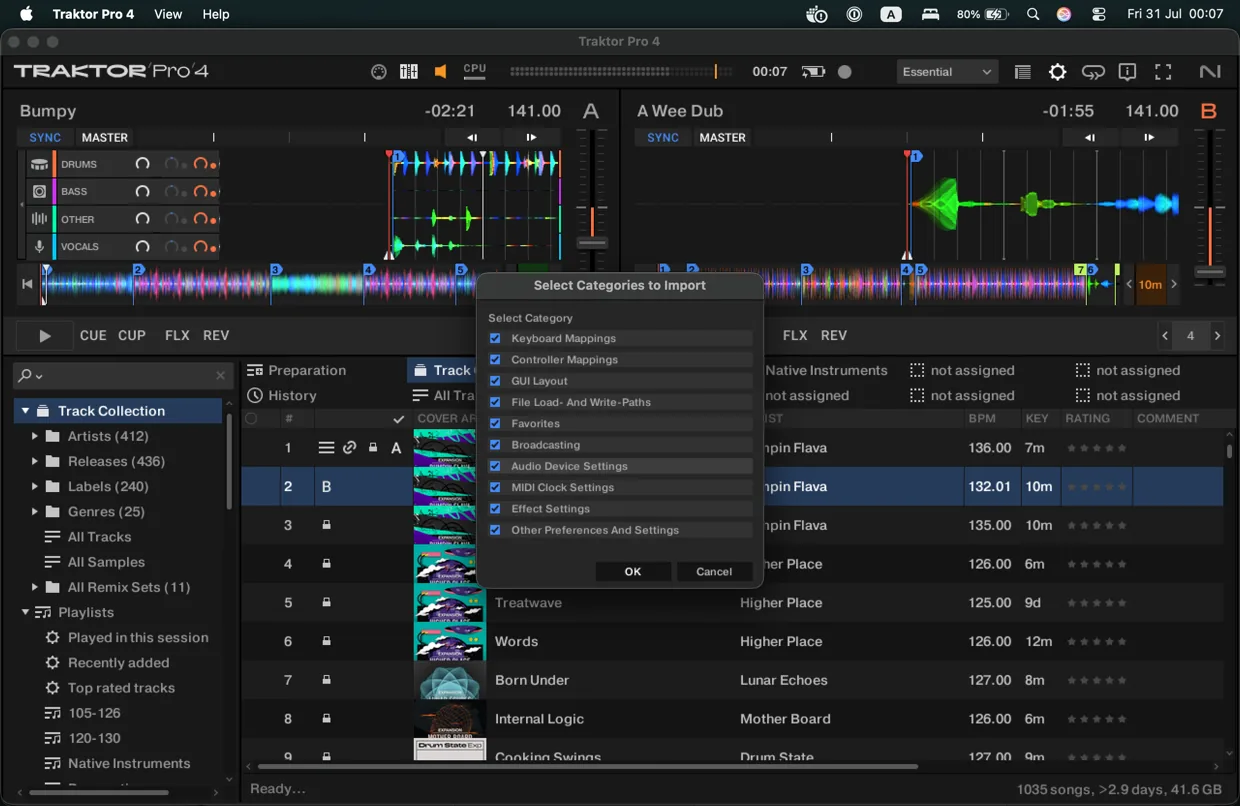This screenshot has height=806, width=1240.
Task: Open macOS Control Center icon
Action: coord(1098,14)
